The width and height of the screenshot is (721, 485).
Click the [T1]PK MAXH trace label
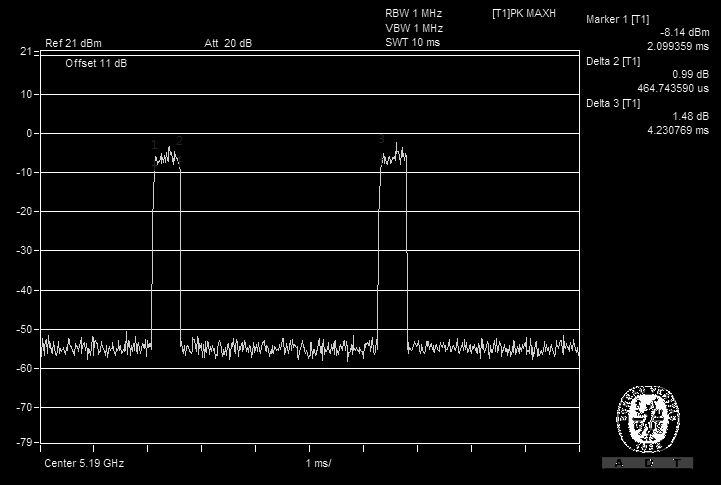click(x=524, y=13)
